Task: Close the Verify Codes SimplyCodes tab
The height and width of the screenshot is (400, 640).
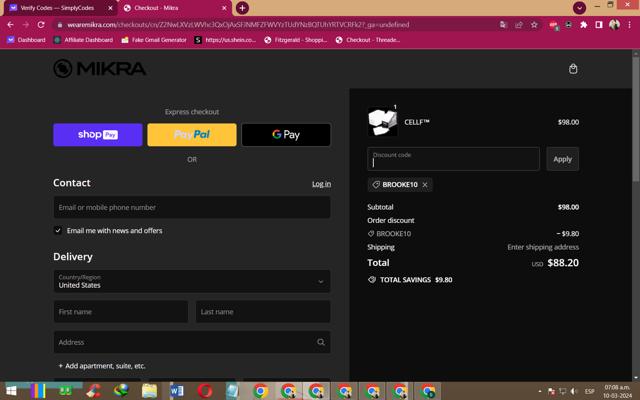Action: 110,8
